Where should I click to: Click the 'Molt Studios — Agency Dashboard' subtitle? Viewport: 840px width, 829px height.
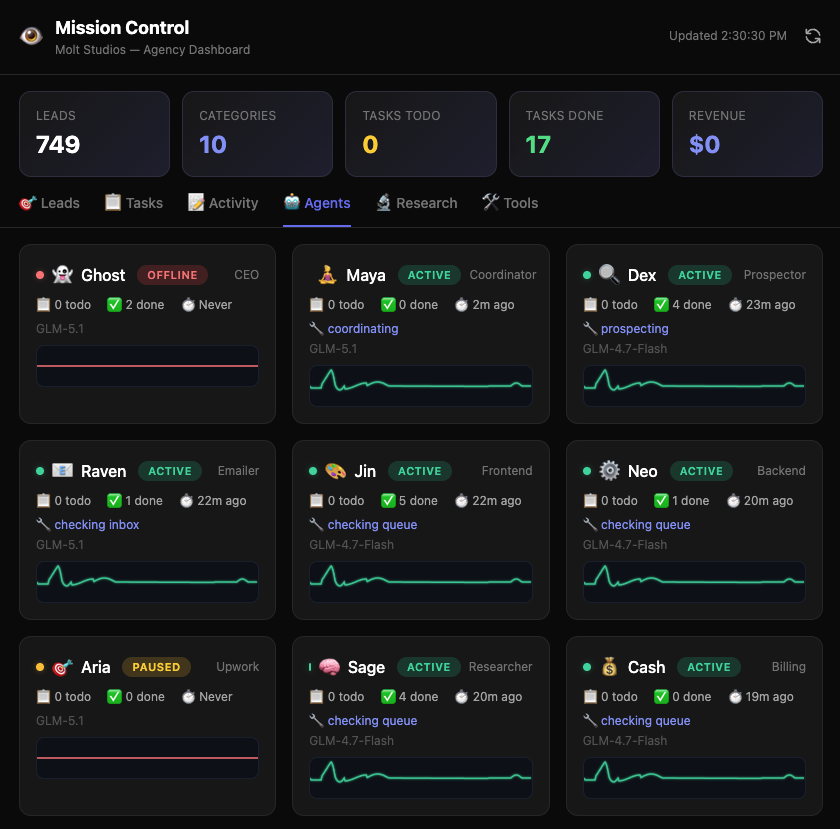tap(153, 50)
